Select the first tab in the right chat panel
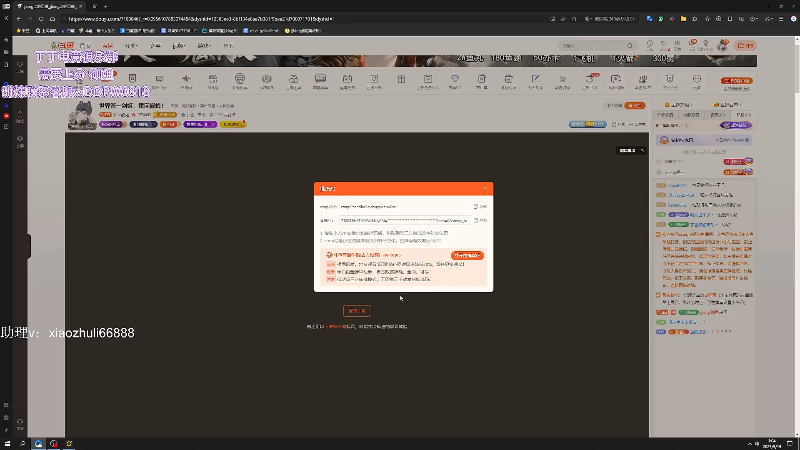 [x=665, y=115]
